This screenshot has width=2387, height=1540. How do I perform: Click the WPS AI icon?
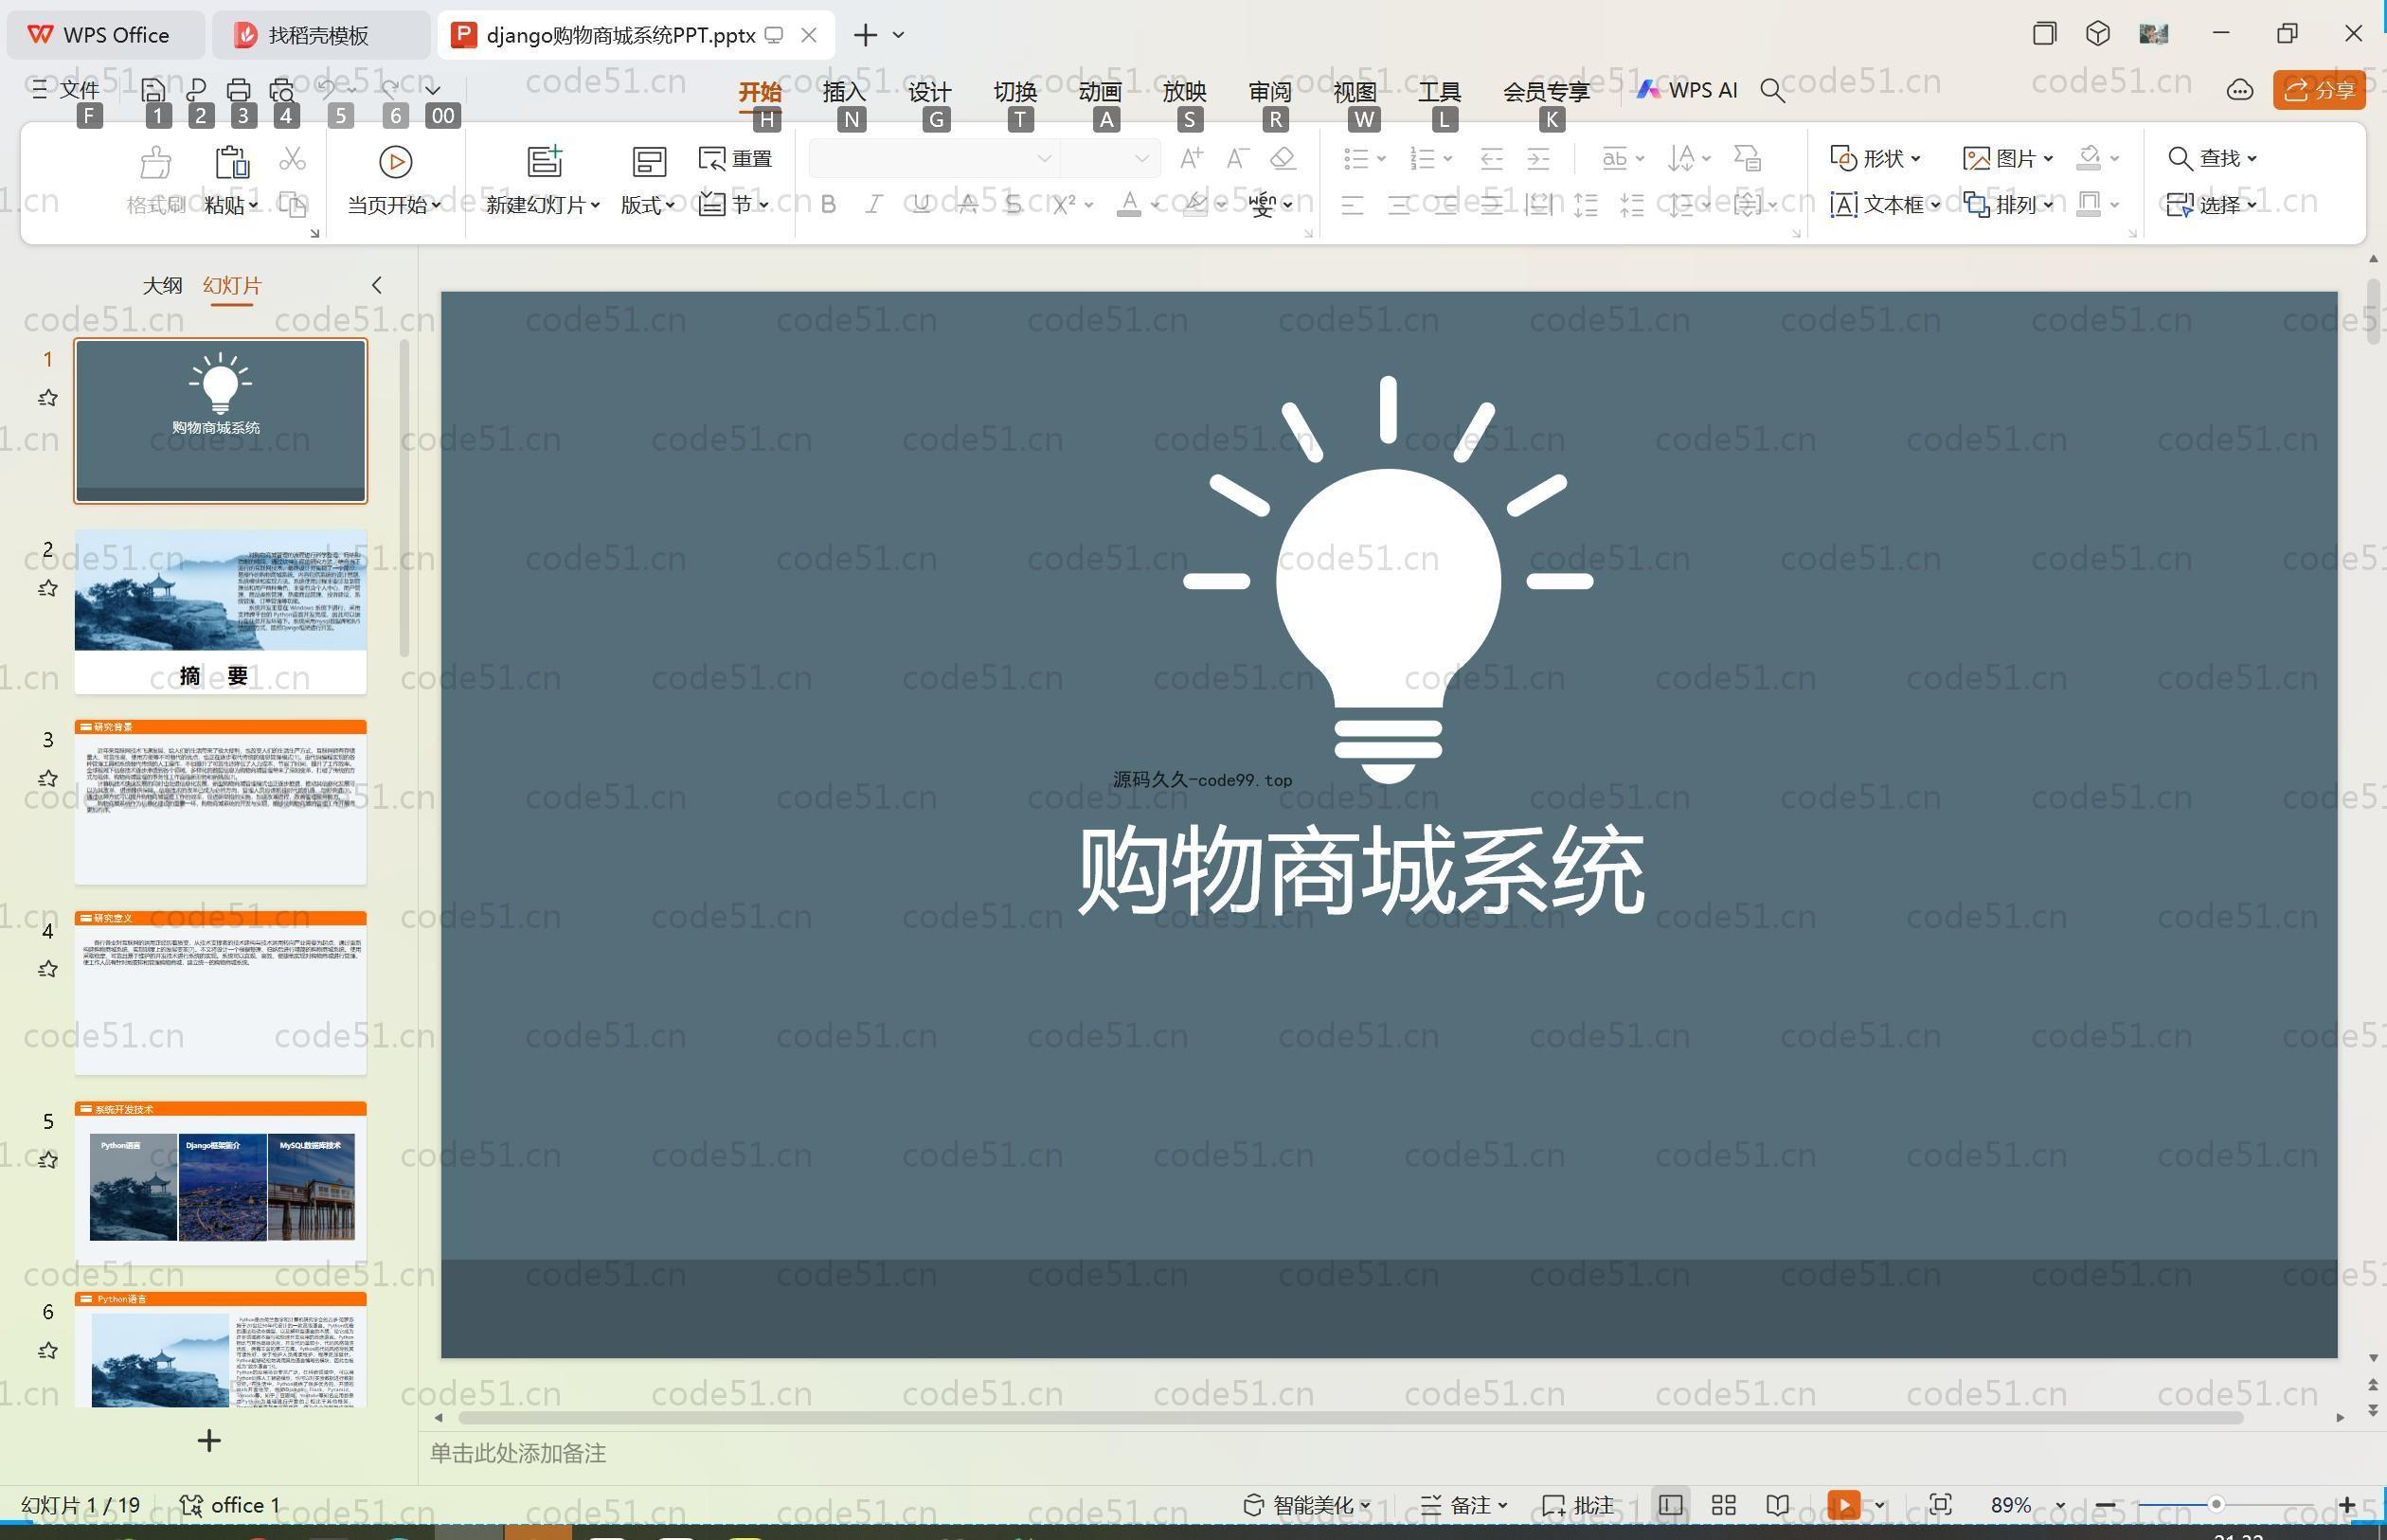(x=1687, y=90)
